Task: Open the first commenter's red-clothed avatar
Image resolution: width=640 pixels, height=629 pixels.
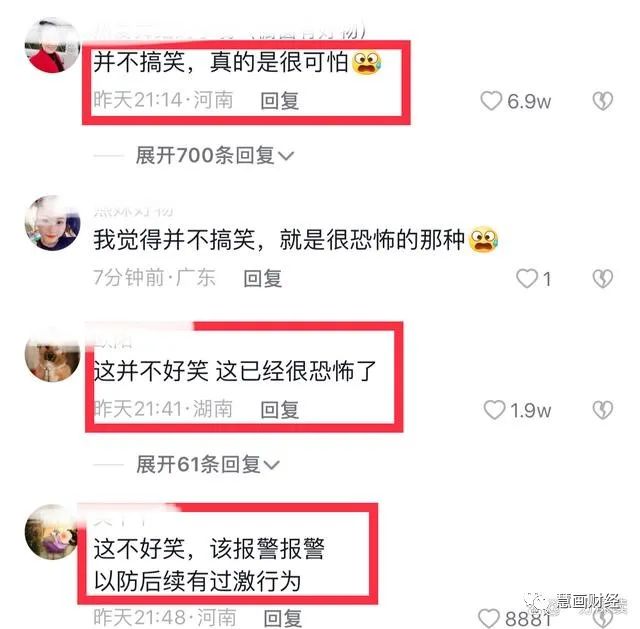Action: click(x=52, y=45)
